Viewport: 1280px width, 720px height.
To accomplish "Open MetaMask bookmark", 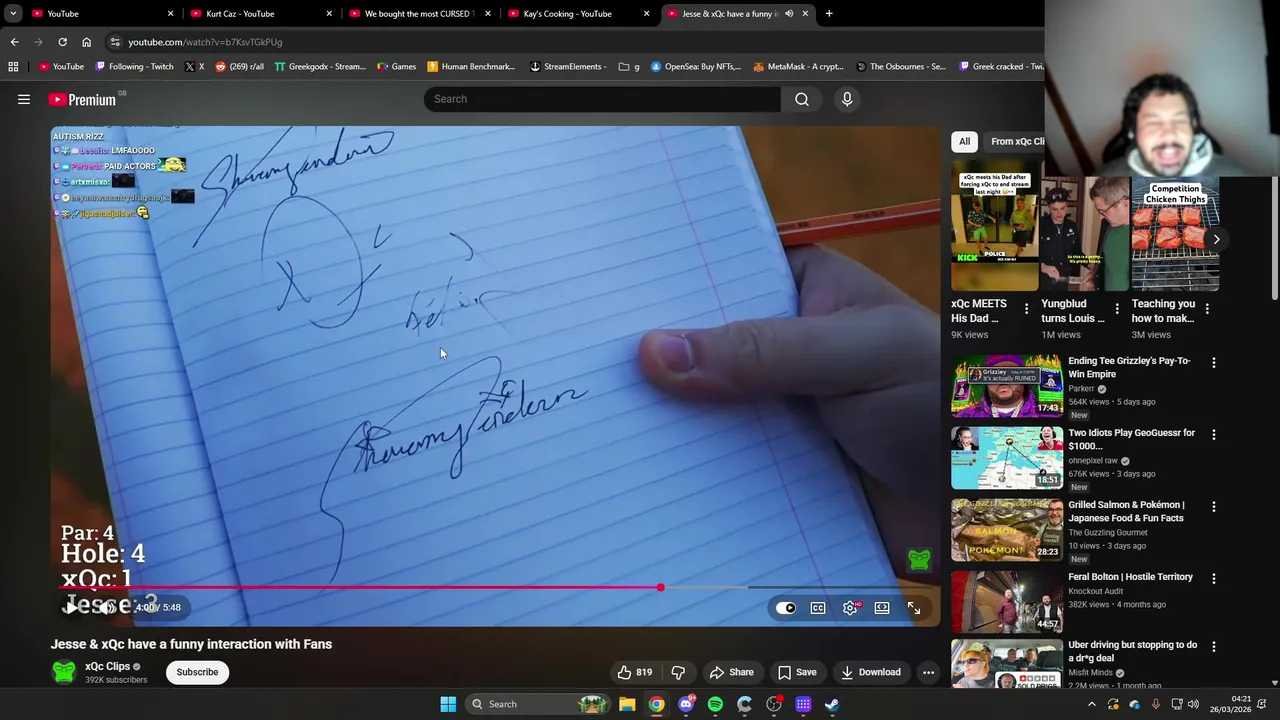I will 798,67.
